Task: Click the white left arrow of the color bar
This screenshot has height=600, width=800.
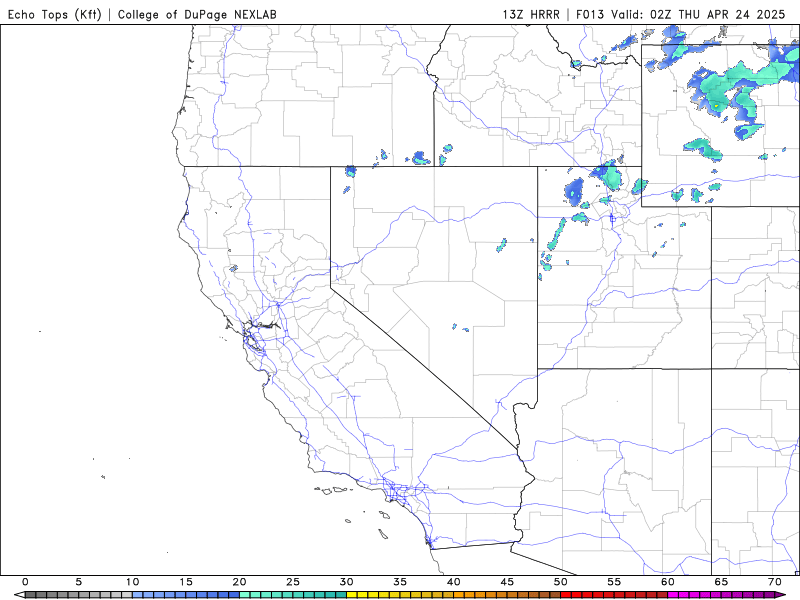Action: coord(19,595)
